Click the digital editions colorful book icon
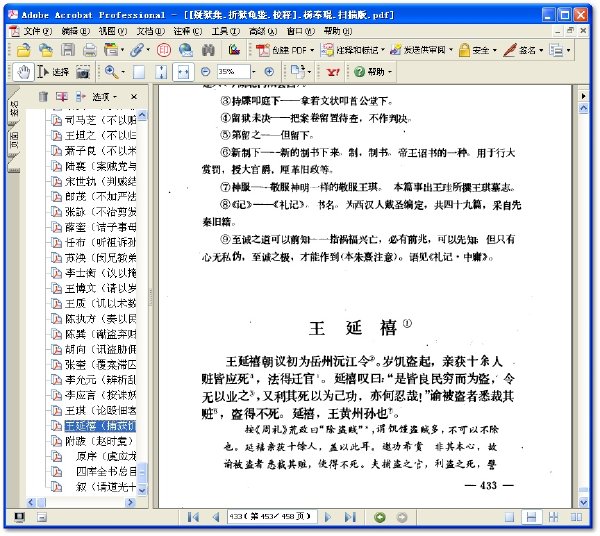 click(234, 50)
